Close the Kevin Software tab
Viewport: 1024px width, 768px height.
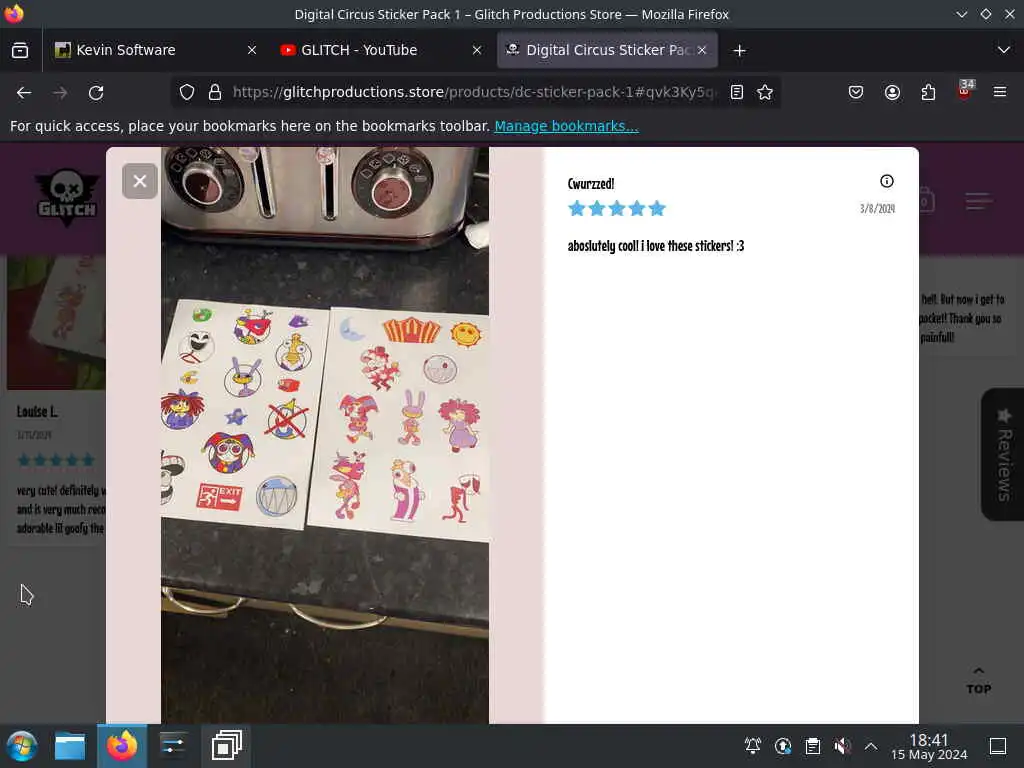pos(251,50)
